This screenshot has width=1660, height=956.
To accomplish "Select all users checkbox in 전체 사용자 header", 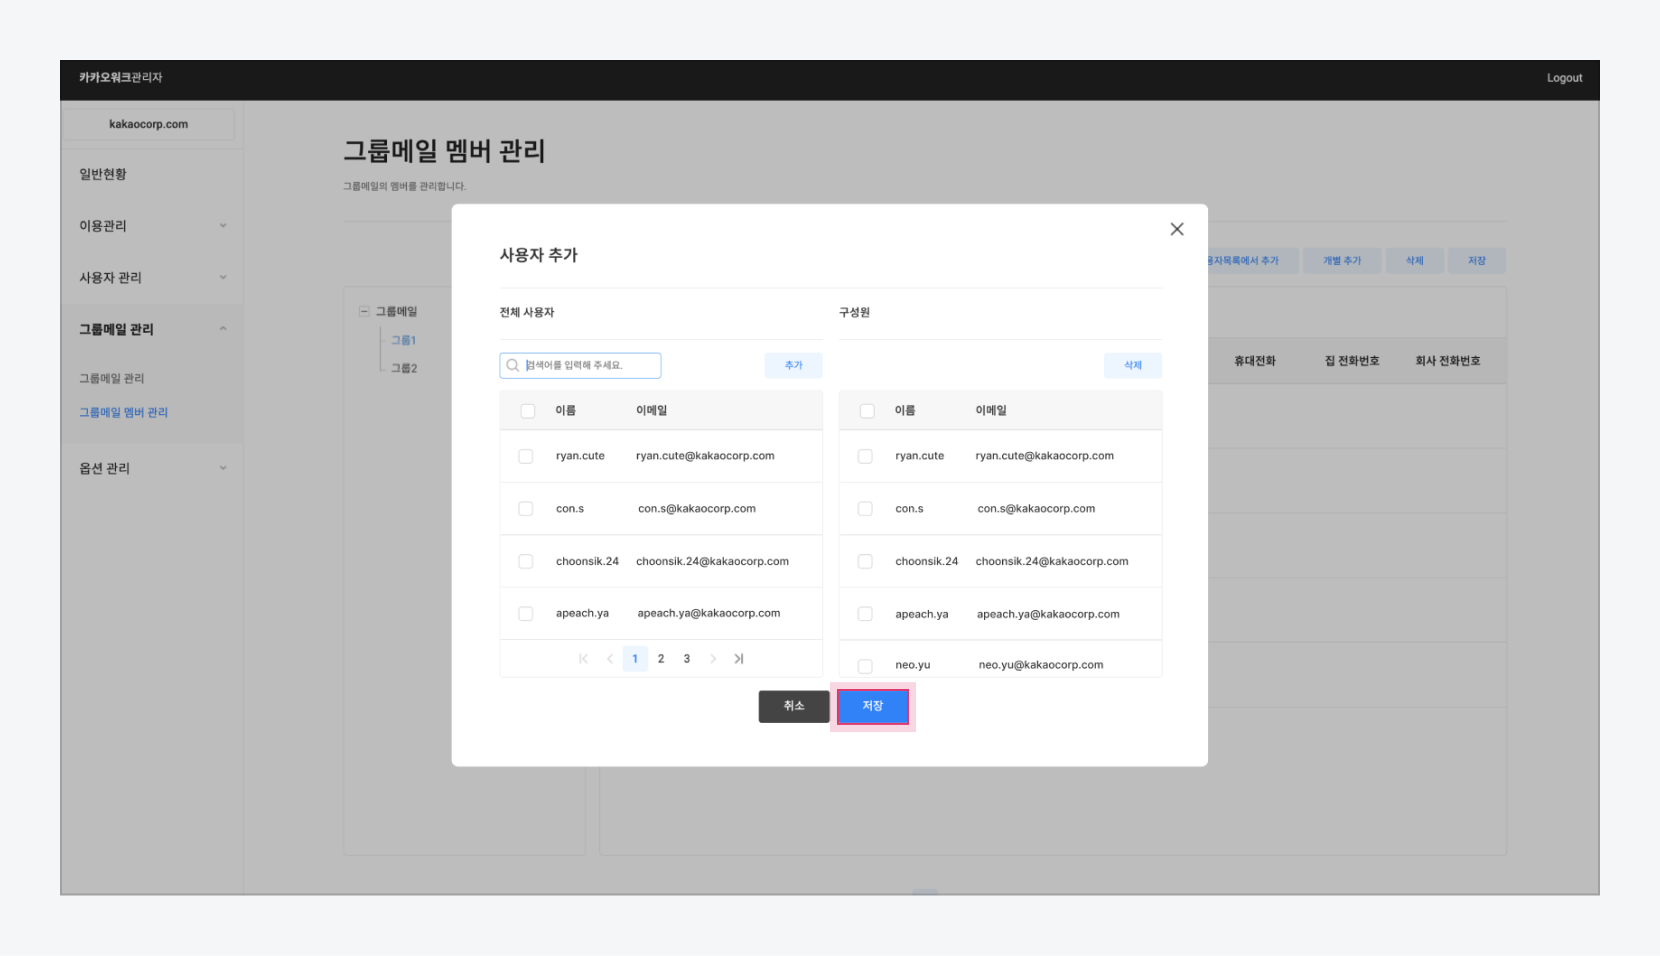I will coord(527,411).
